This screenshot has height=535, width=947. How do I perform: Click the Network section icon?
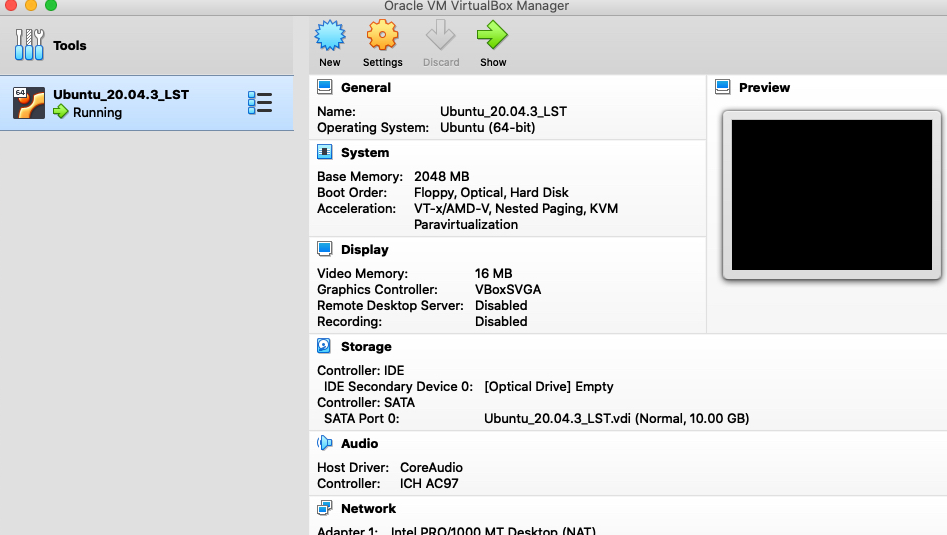pyautogui.click(x=324, y=508)
